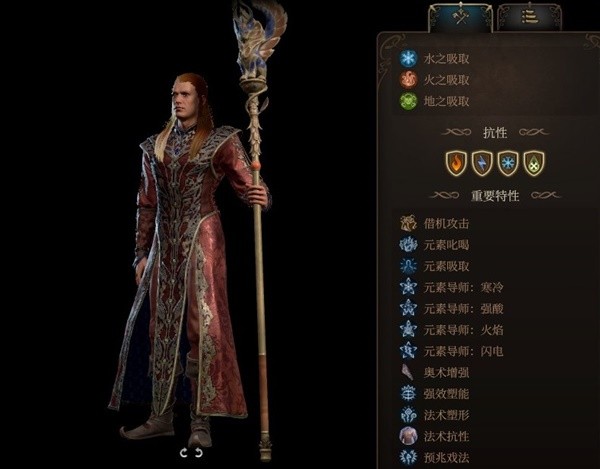Click the 元素吸取 feature icon

(x=408, y=266)
